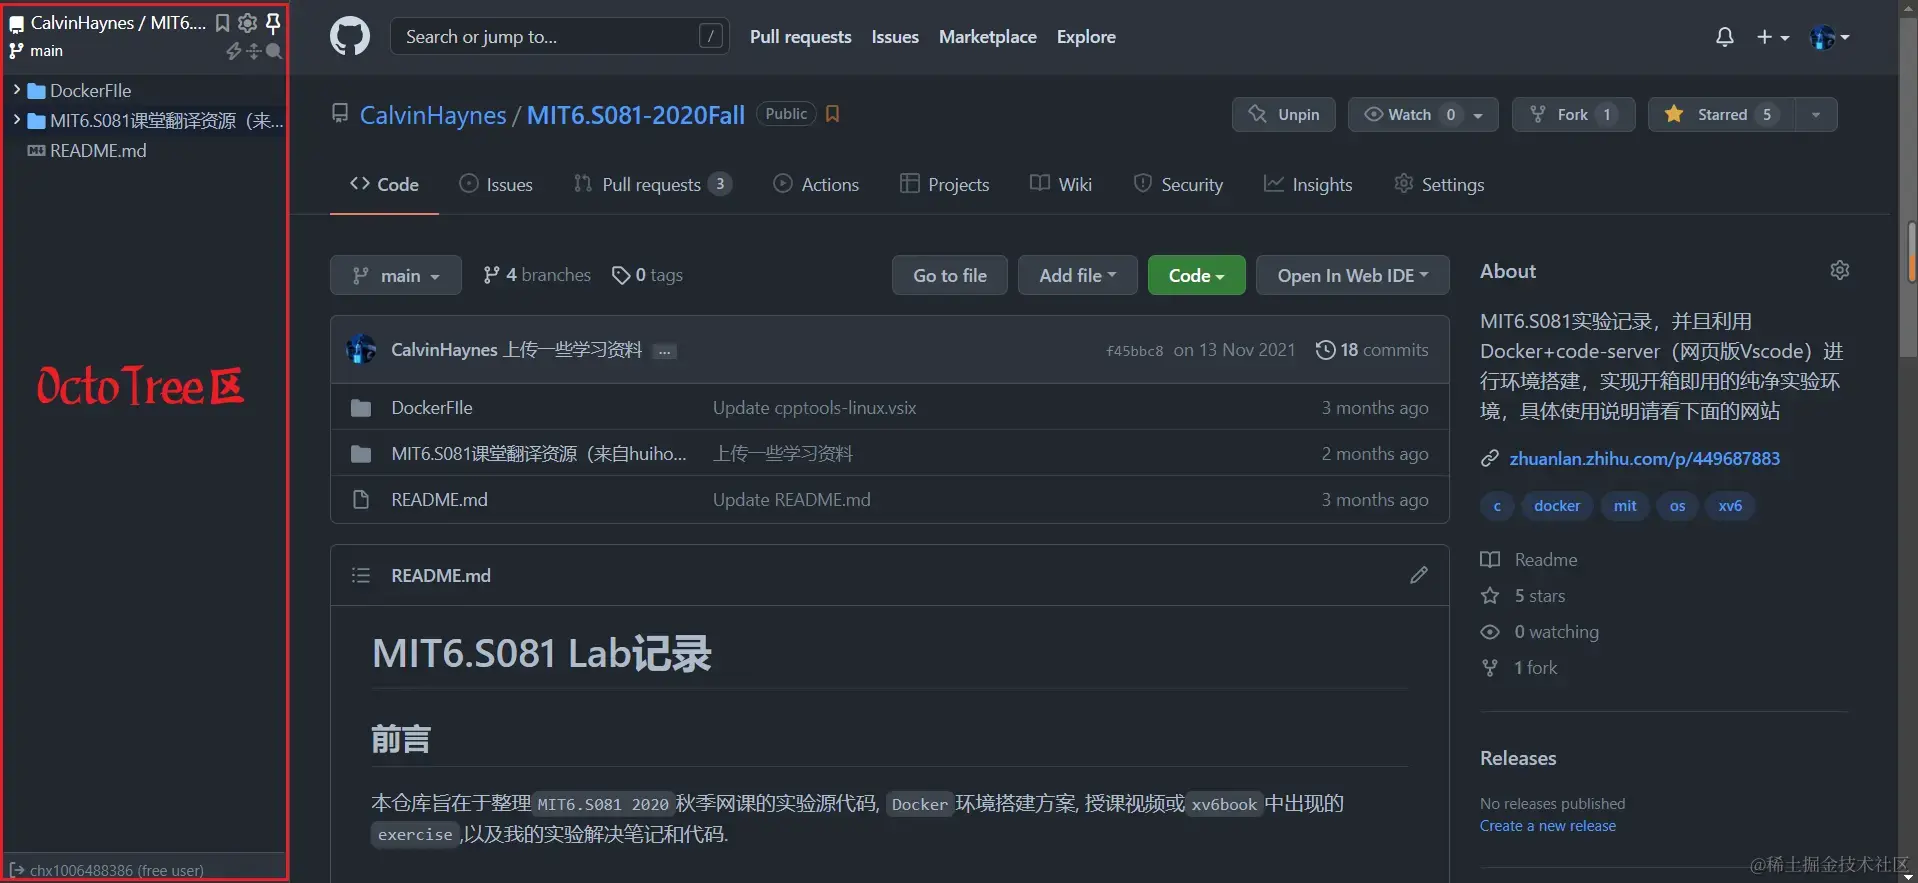Go to Explore

(x=1086, y=37)
